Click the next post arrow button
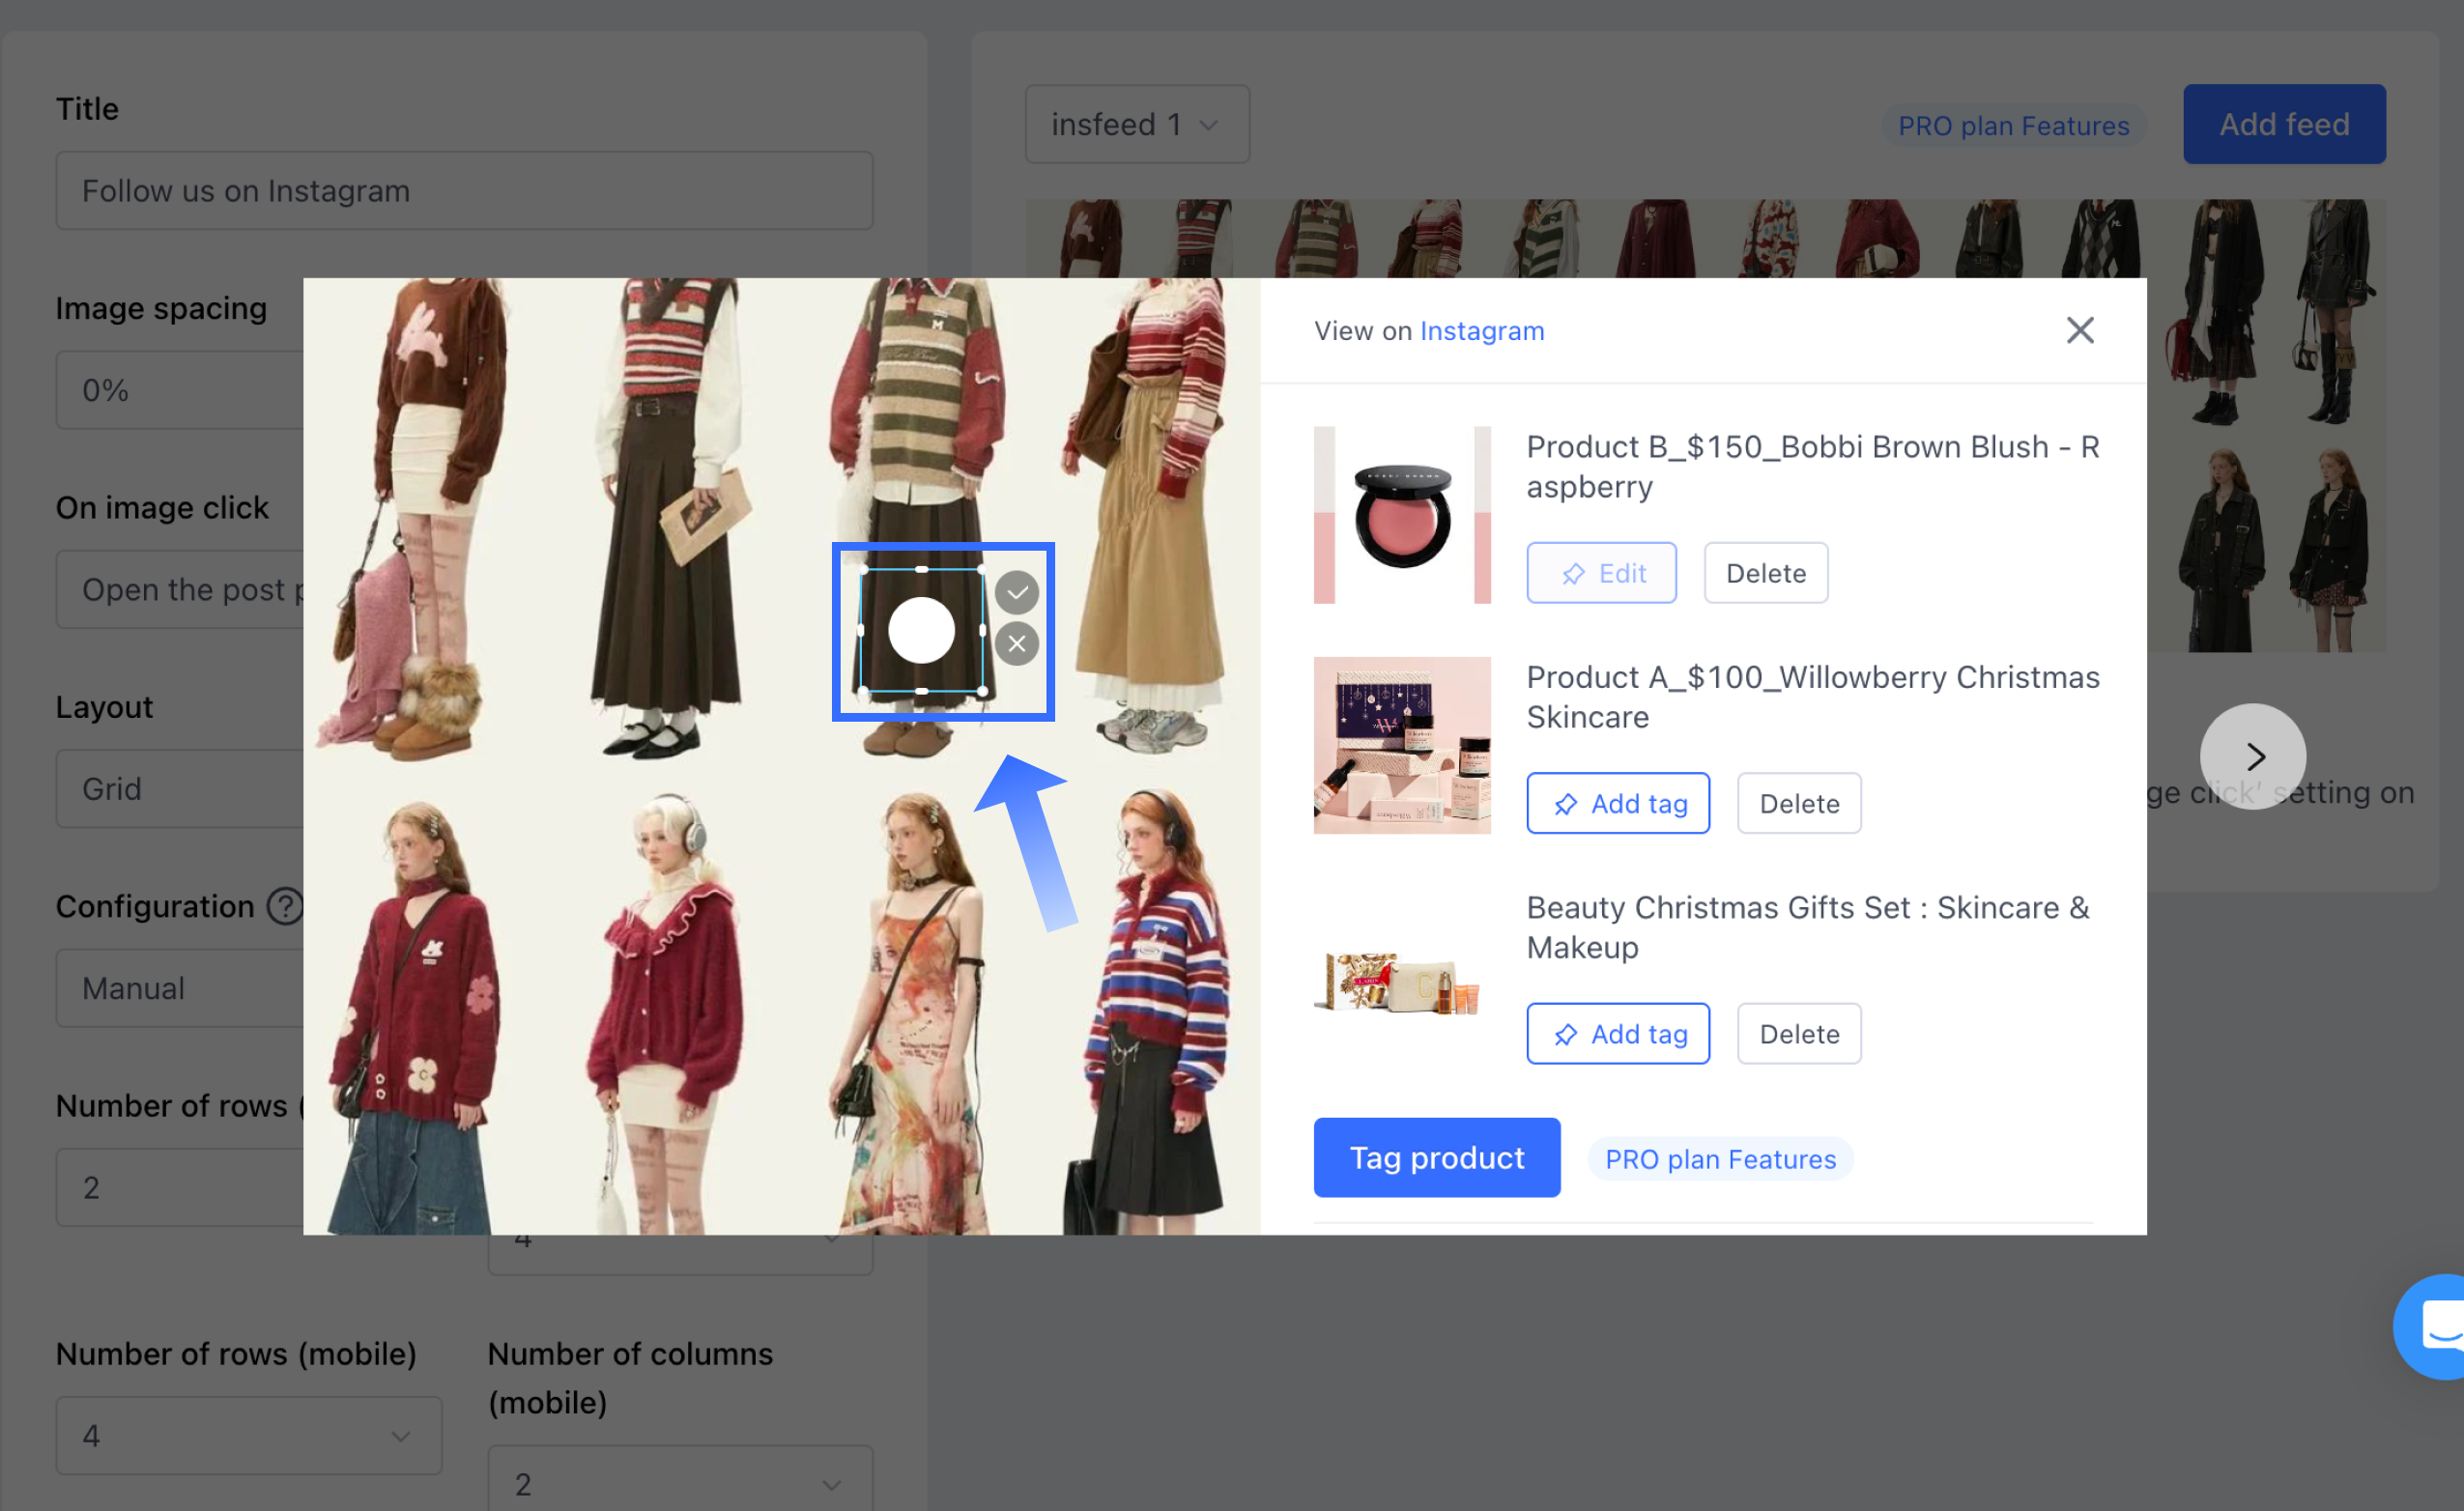This screenshot has width=2464, height=1511. pyautogui.click(x=2252, y=756)
